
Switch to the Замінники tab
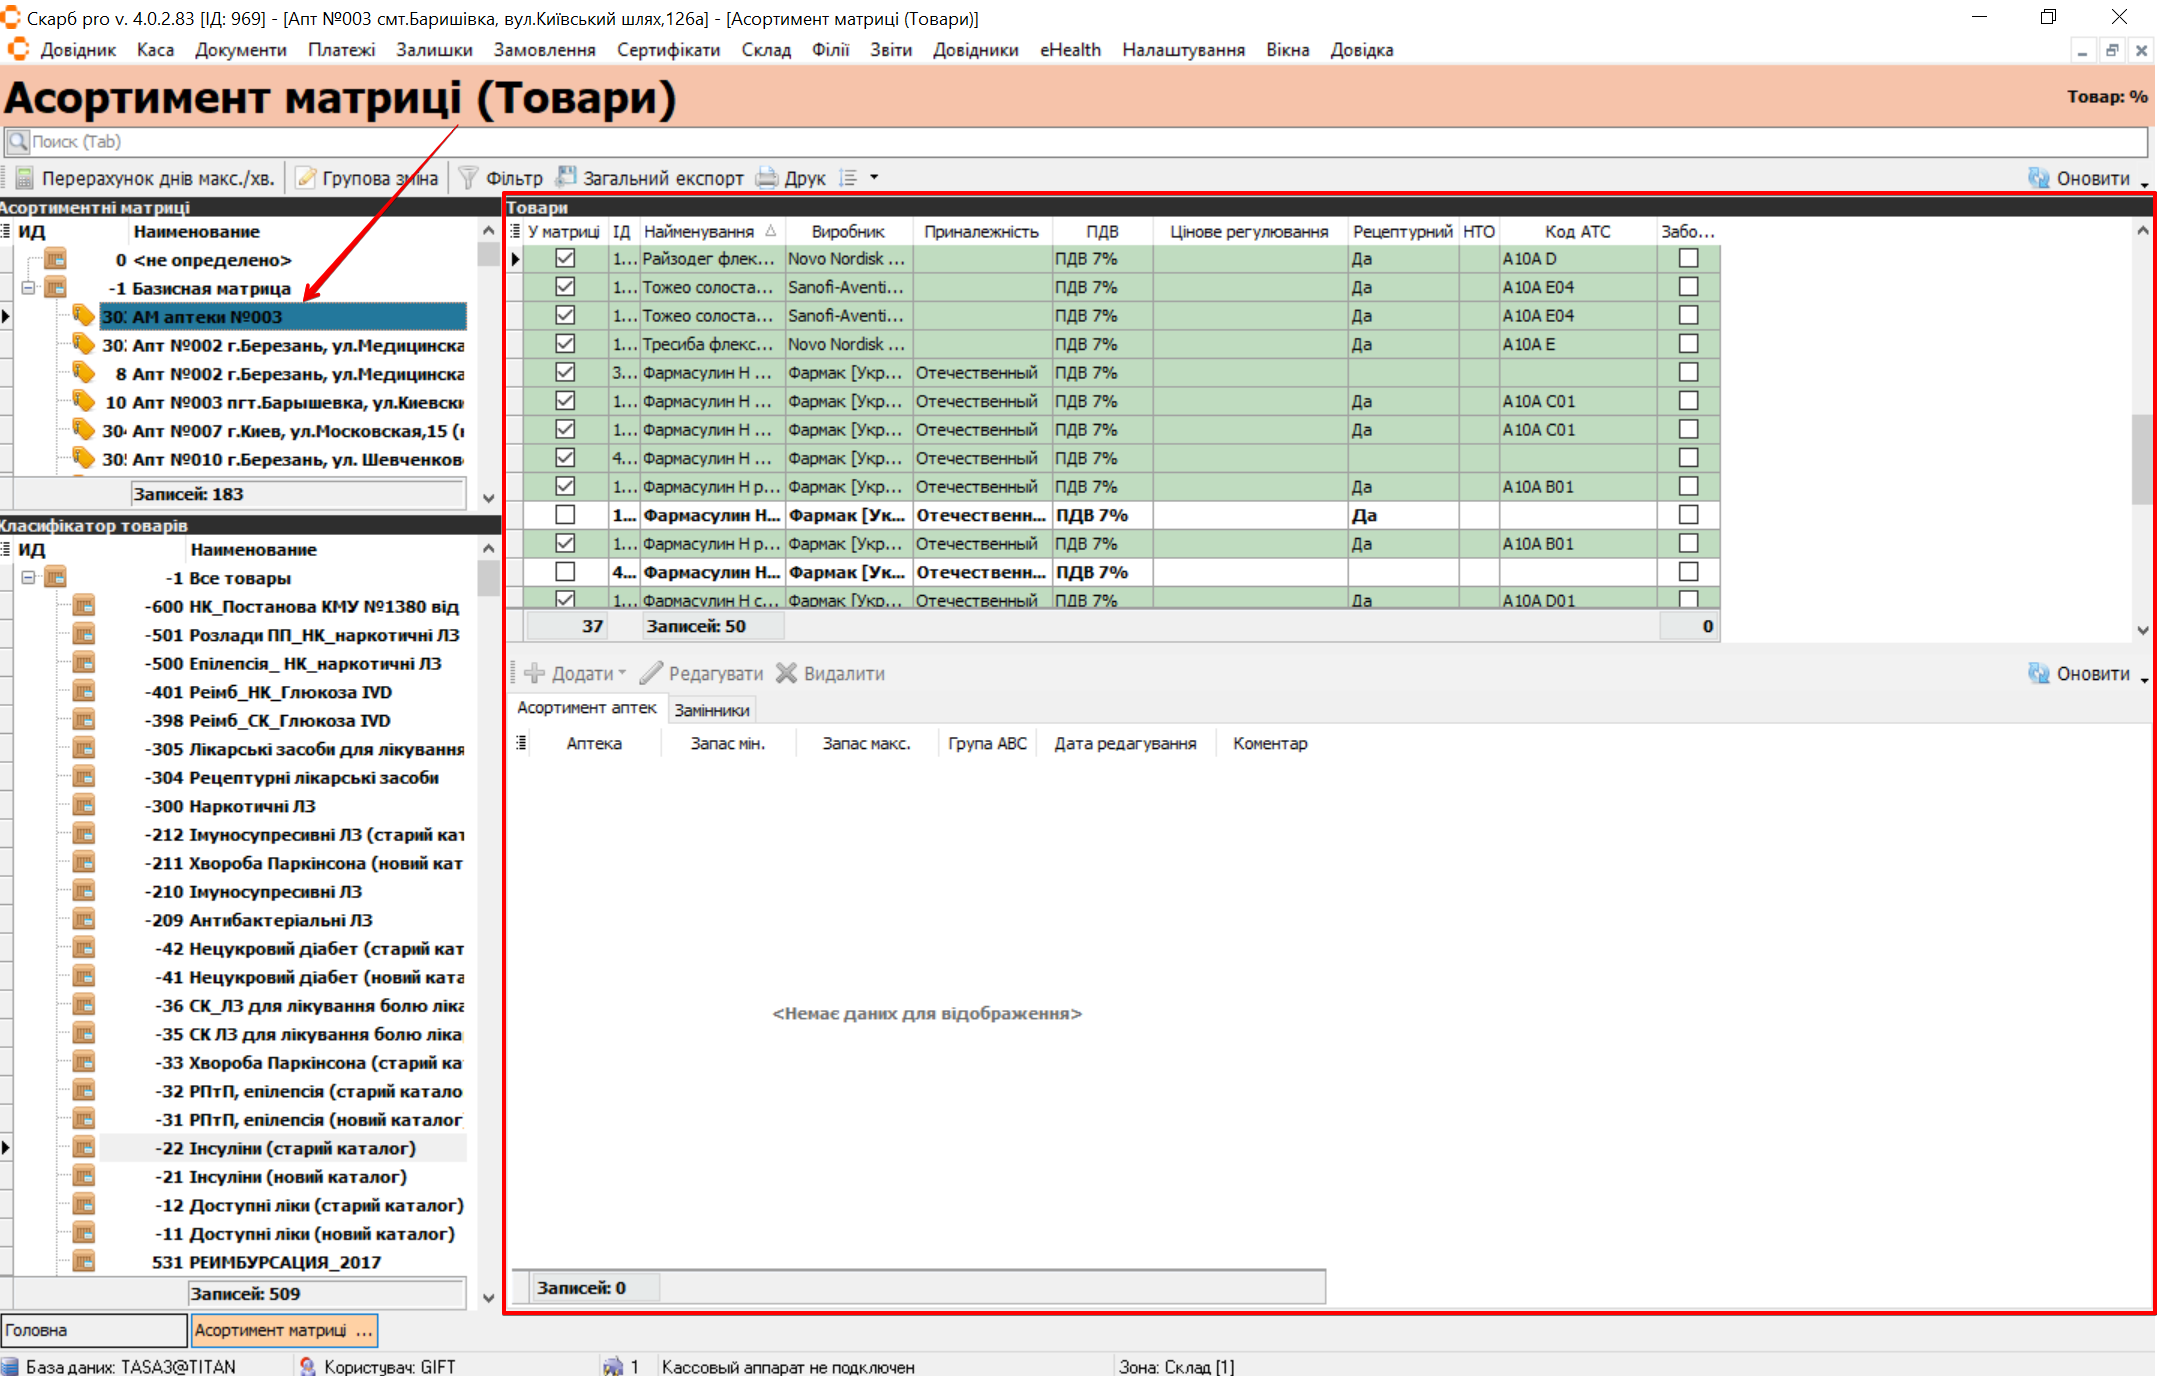(x=711, y=710)
